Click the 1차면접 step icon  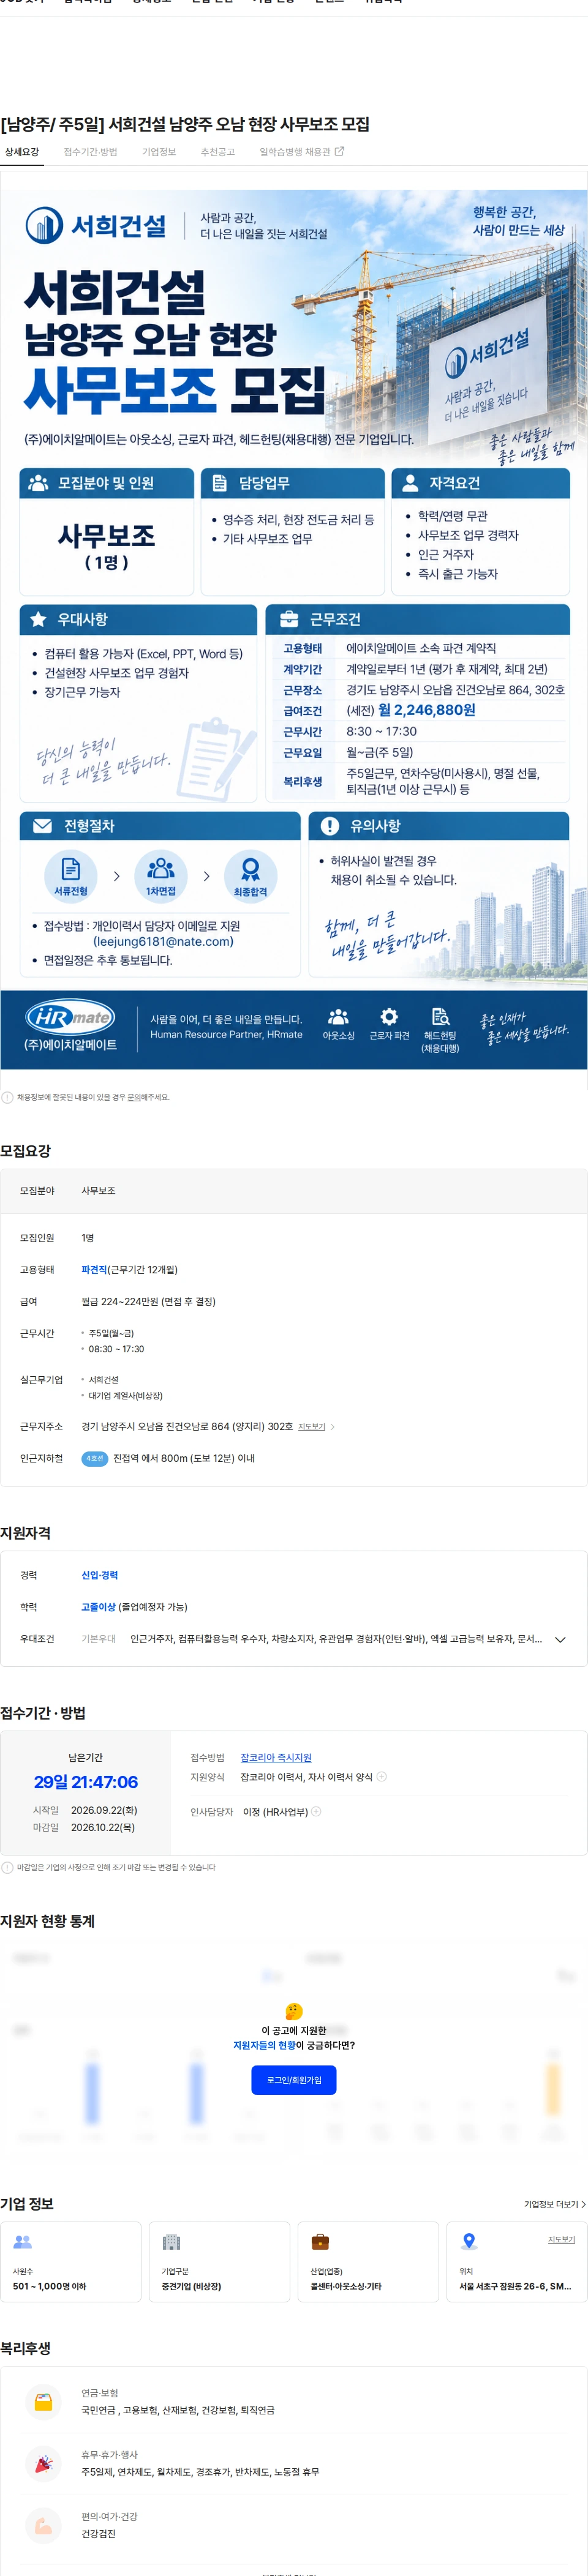click(x=161, y=876)
